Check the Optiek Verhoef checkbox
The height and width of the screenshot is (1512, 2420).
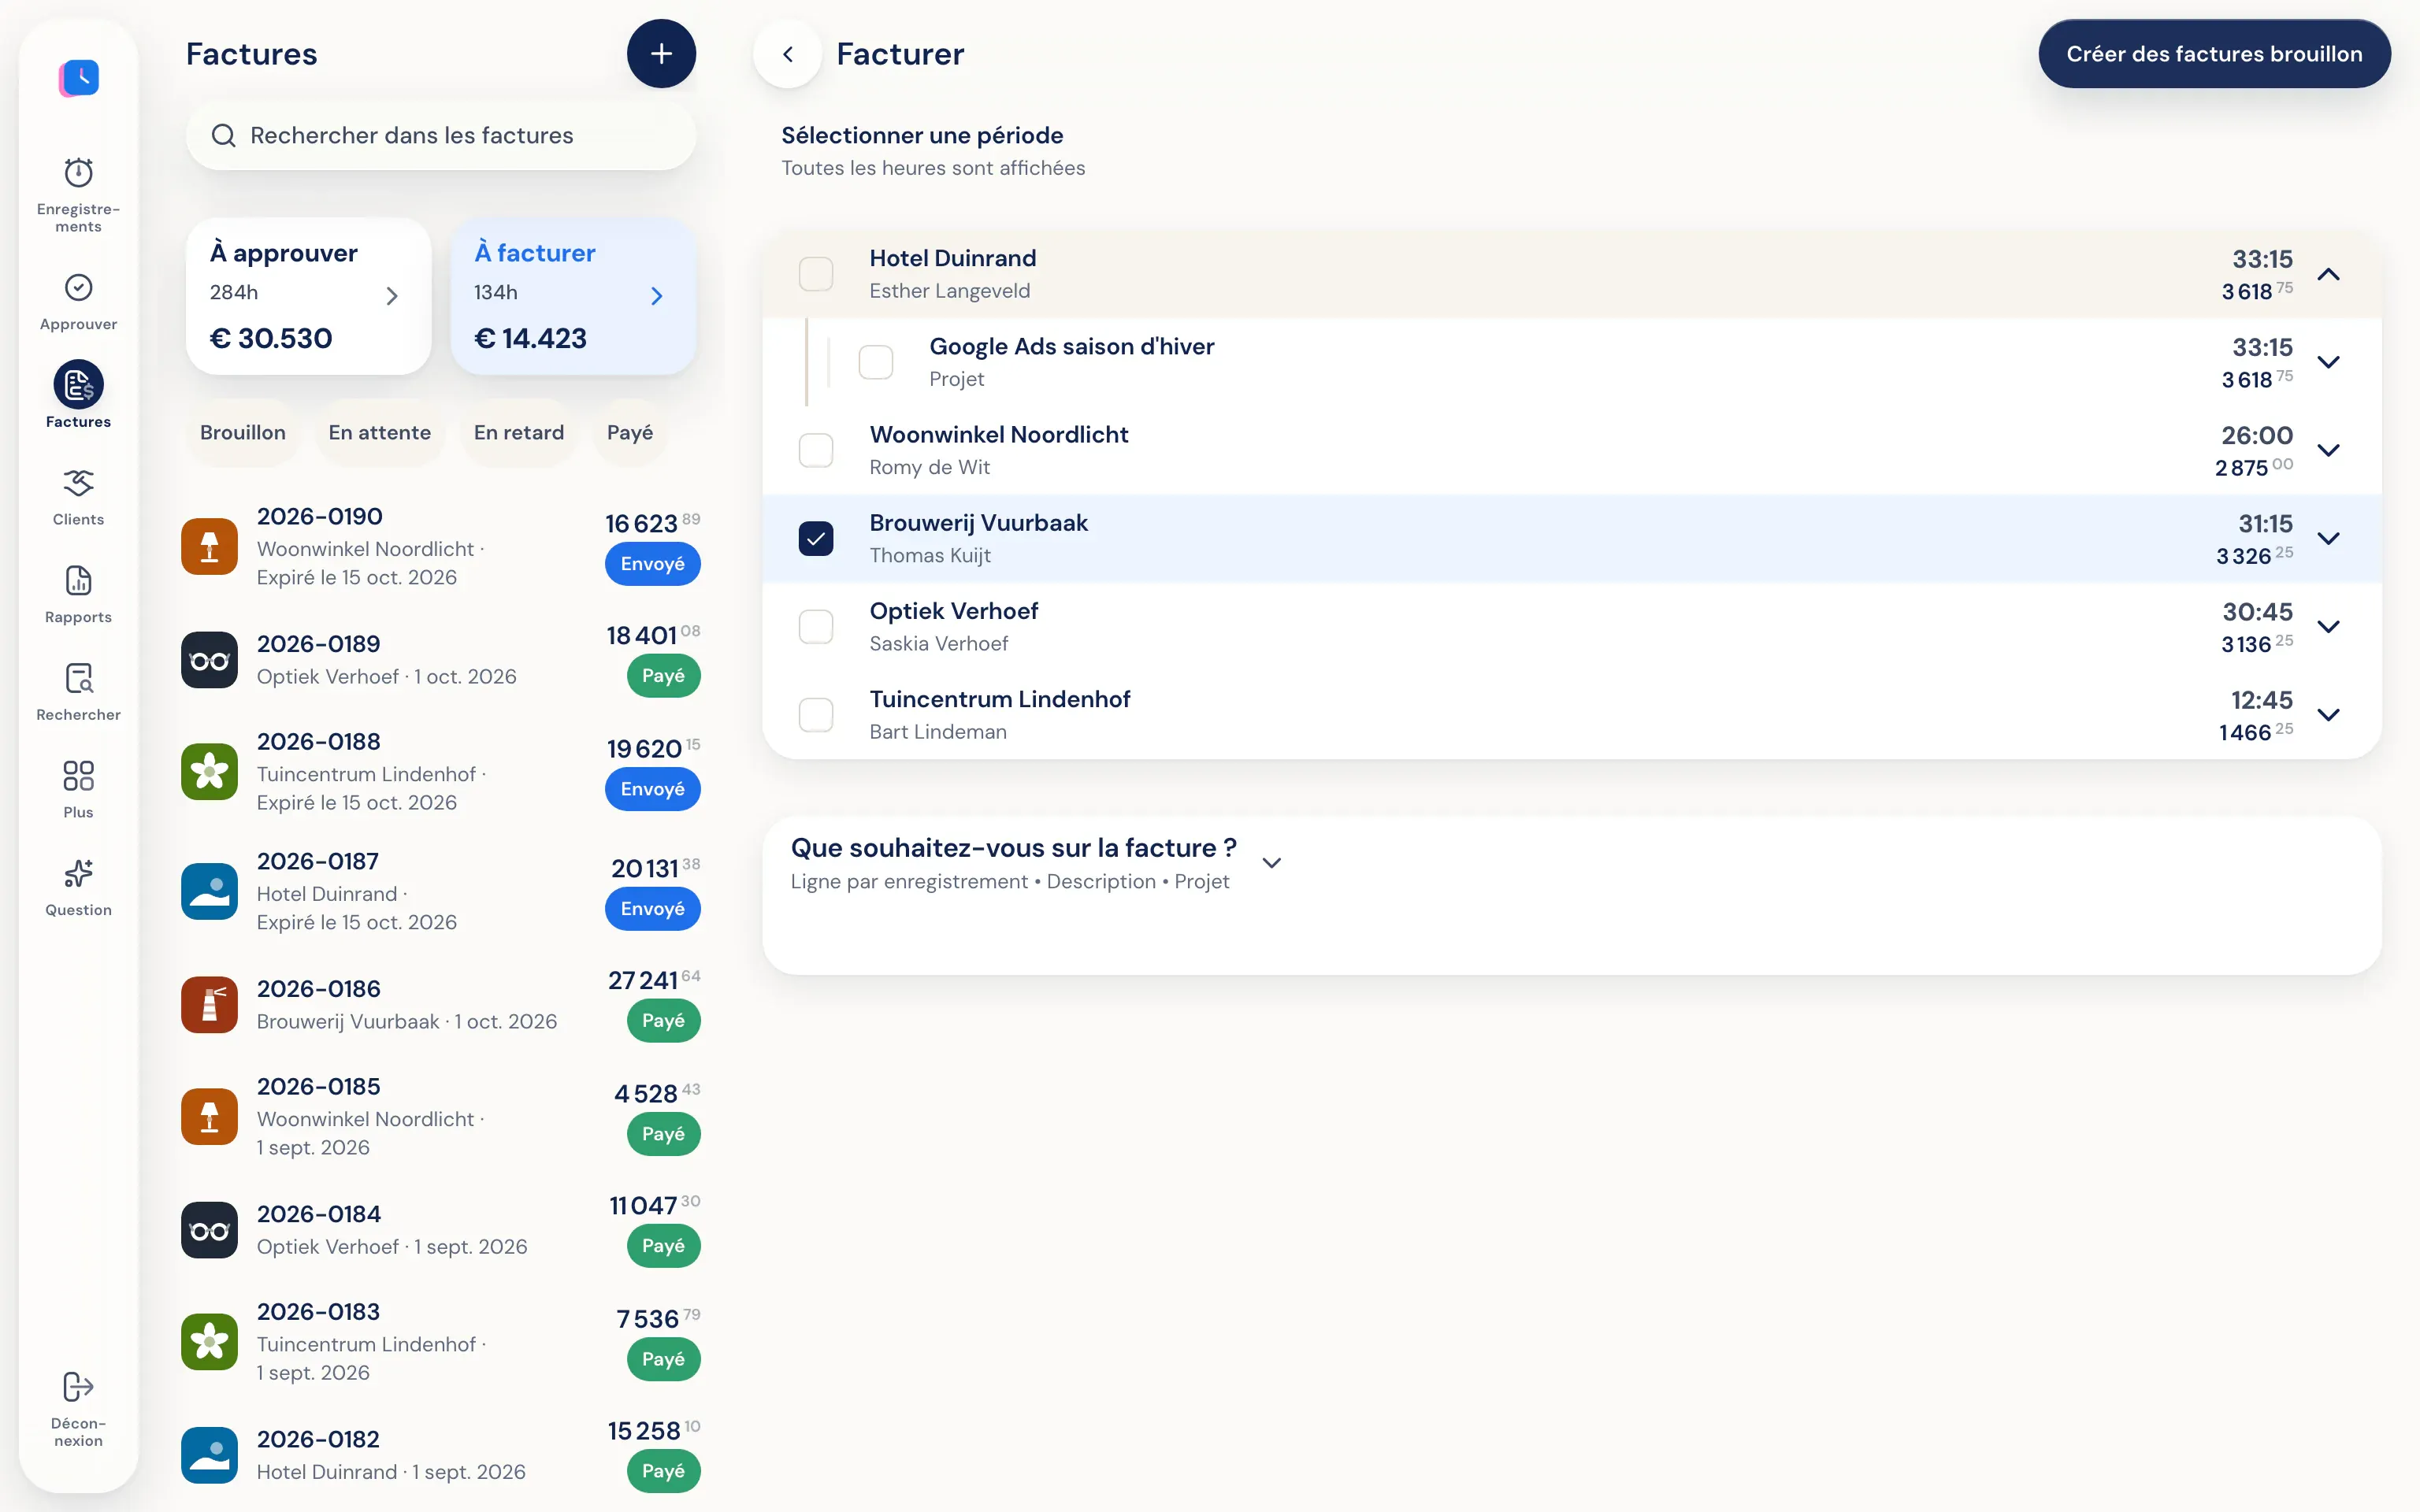point(816,627)
